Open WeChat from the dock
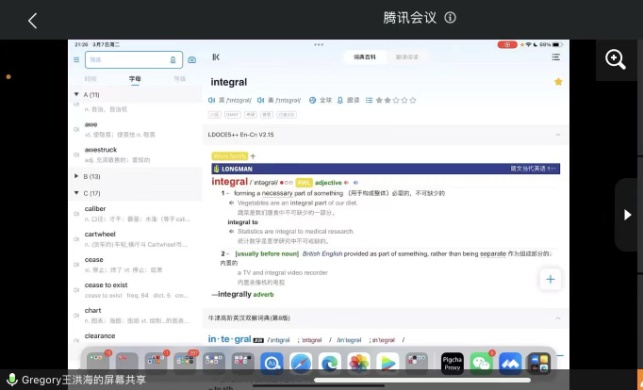This screenshot has height=390, width=643. 481,363
